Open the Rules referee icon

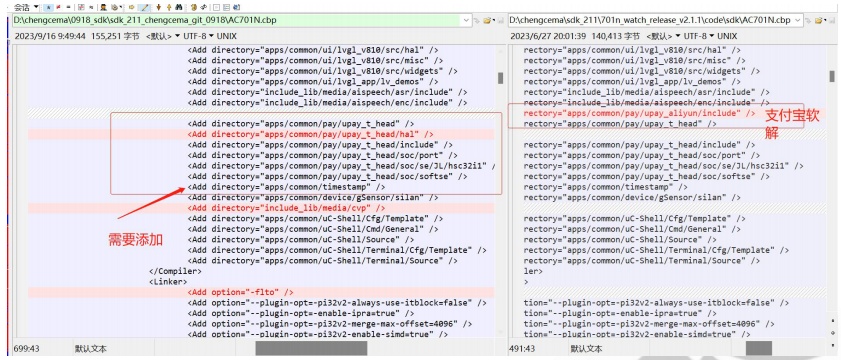(104, 8)
